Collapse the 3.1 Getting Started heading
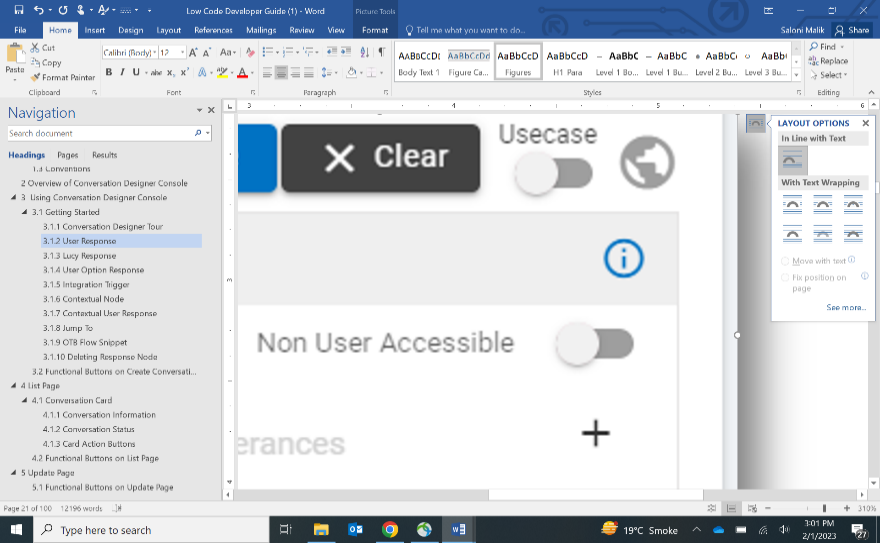 point(25,212)
